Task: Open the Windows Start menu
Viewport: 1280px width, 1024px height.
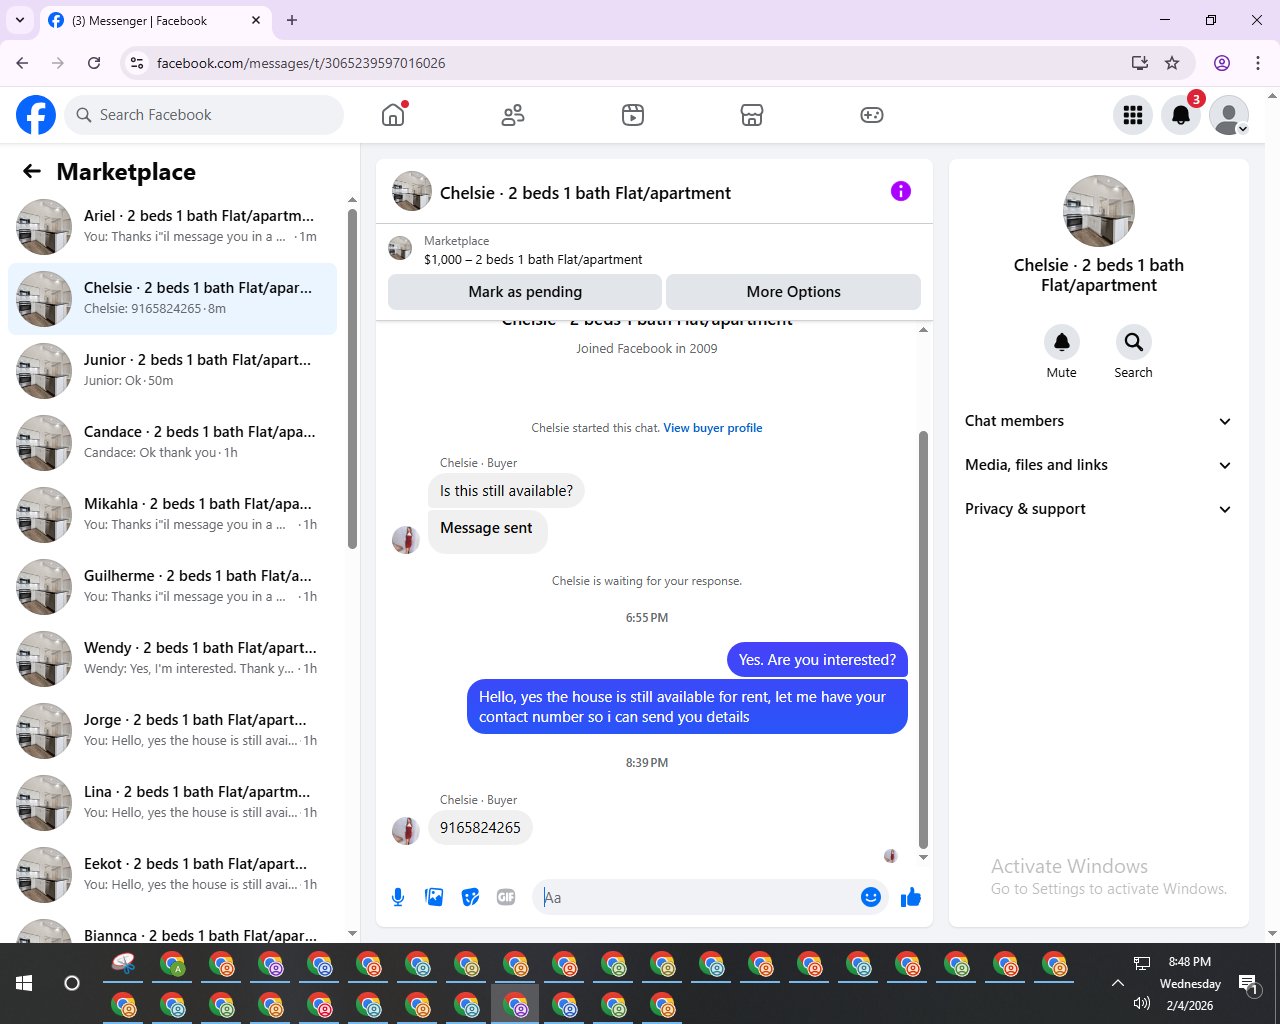Action: point(24,983)
